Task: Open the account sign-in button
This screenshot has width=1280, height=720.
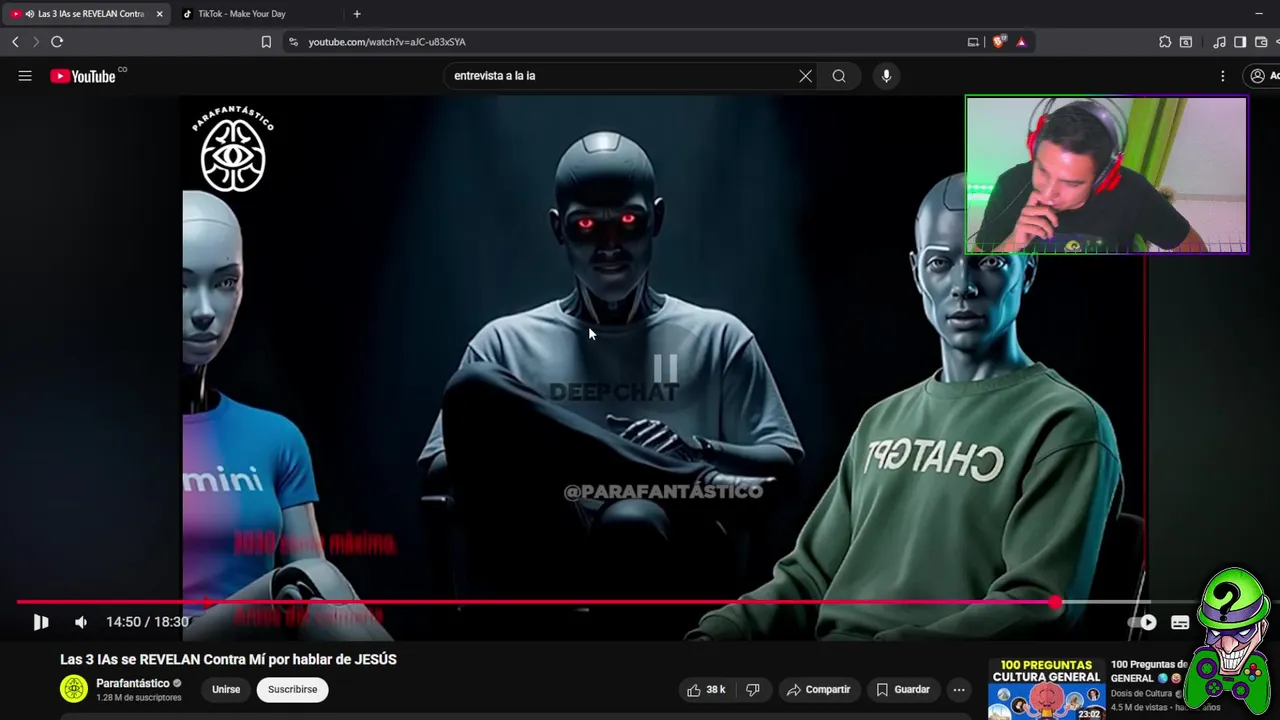Action: click(x=1261, y=76)
